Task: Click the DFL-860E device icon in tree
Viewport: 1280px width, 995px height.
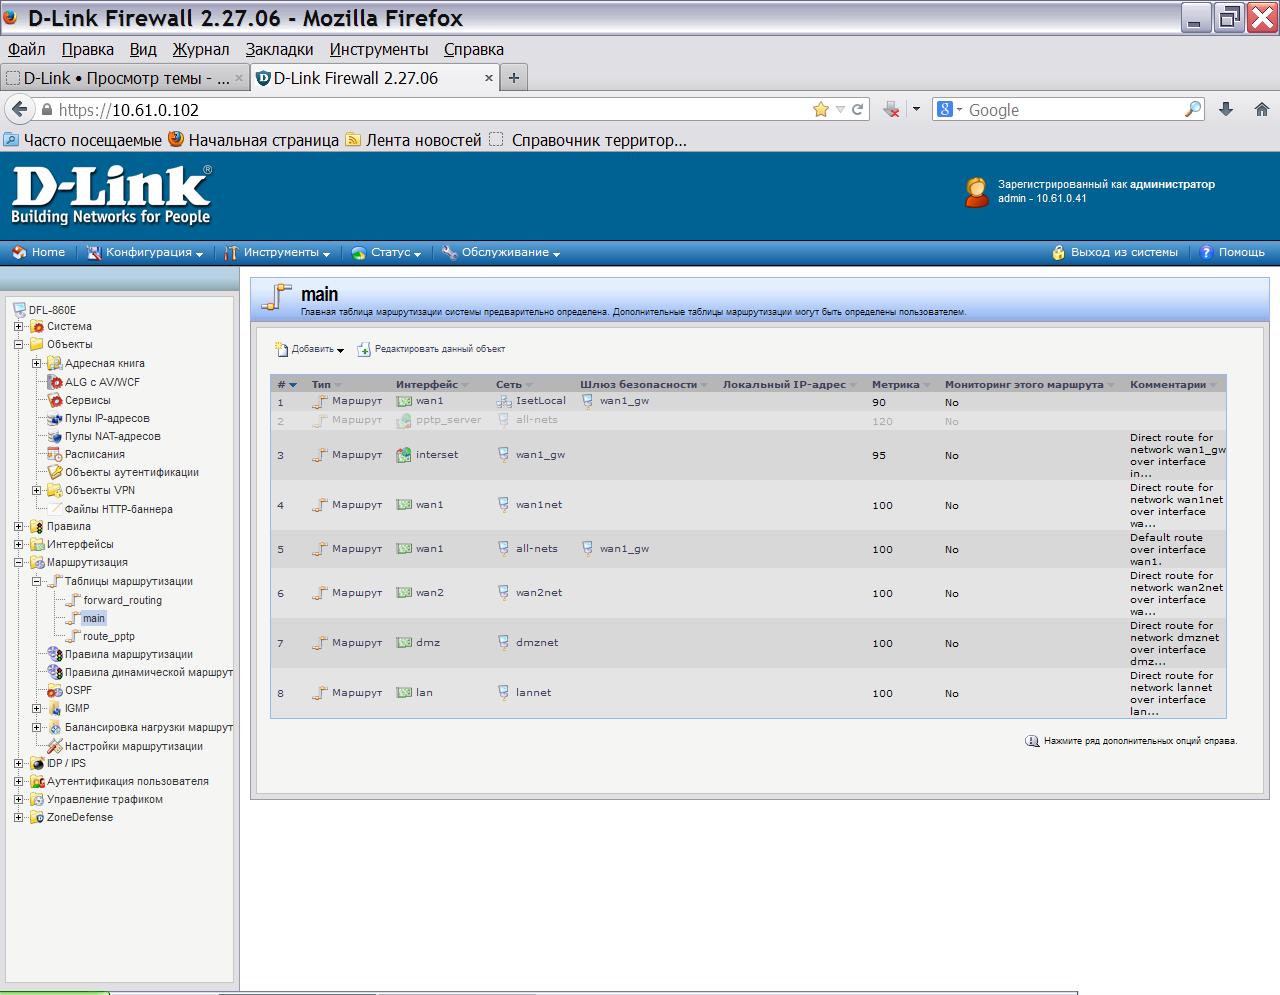Action: [x=19, y=310]
